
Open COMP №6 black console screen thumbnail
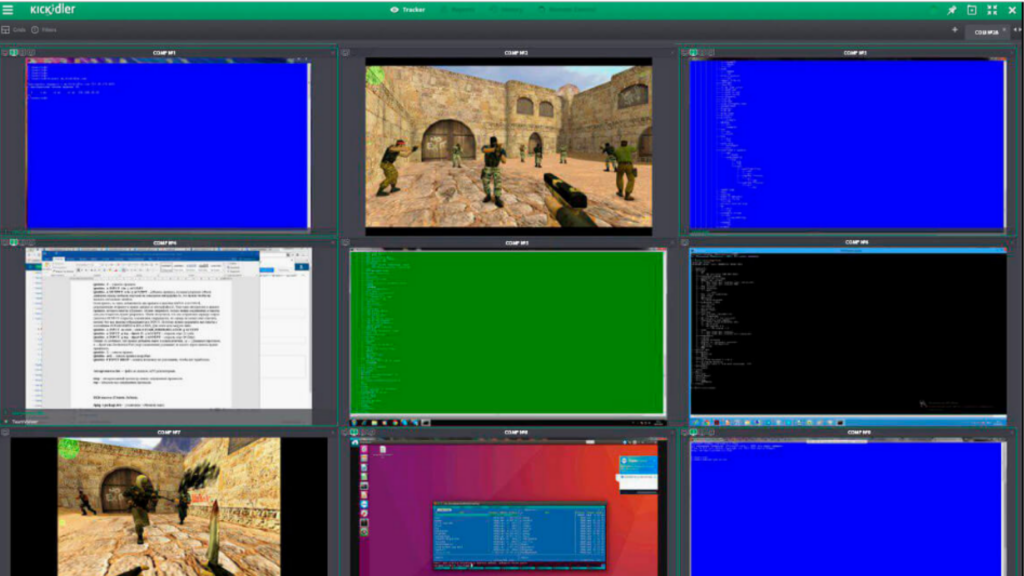848,337
